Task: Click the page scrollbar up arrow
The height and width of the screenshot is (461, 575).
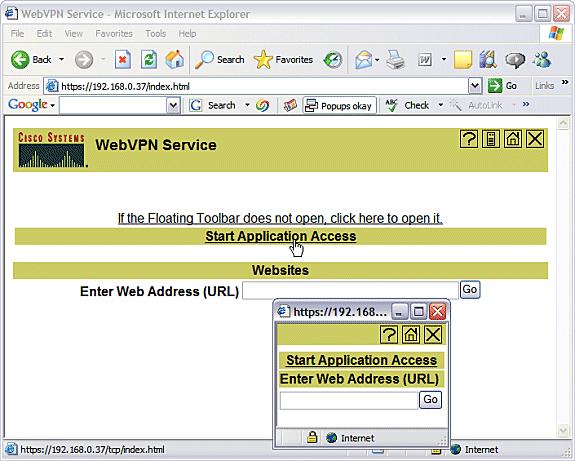Action: [563, 124]
